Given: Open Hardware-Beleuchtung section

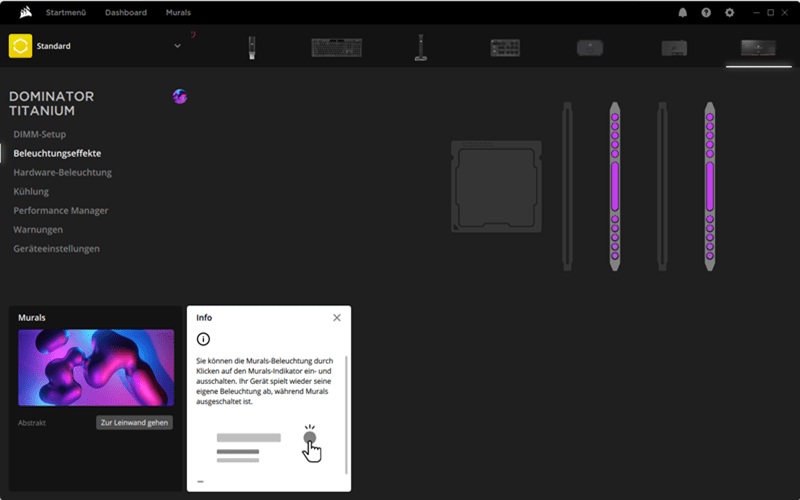Looking at the screenshot, I should click(63, 172).
